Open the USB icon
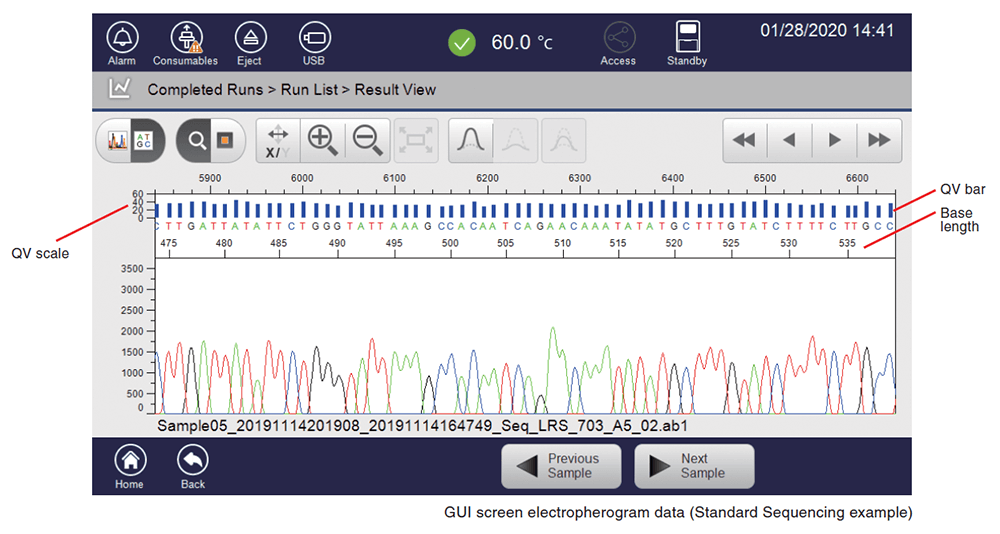This screenshot has width=1000, height=534. click(314, 39)
